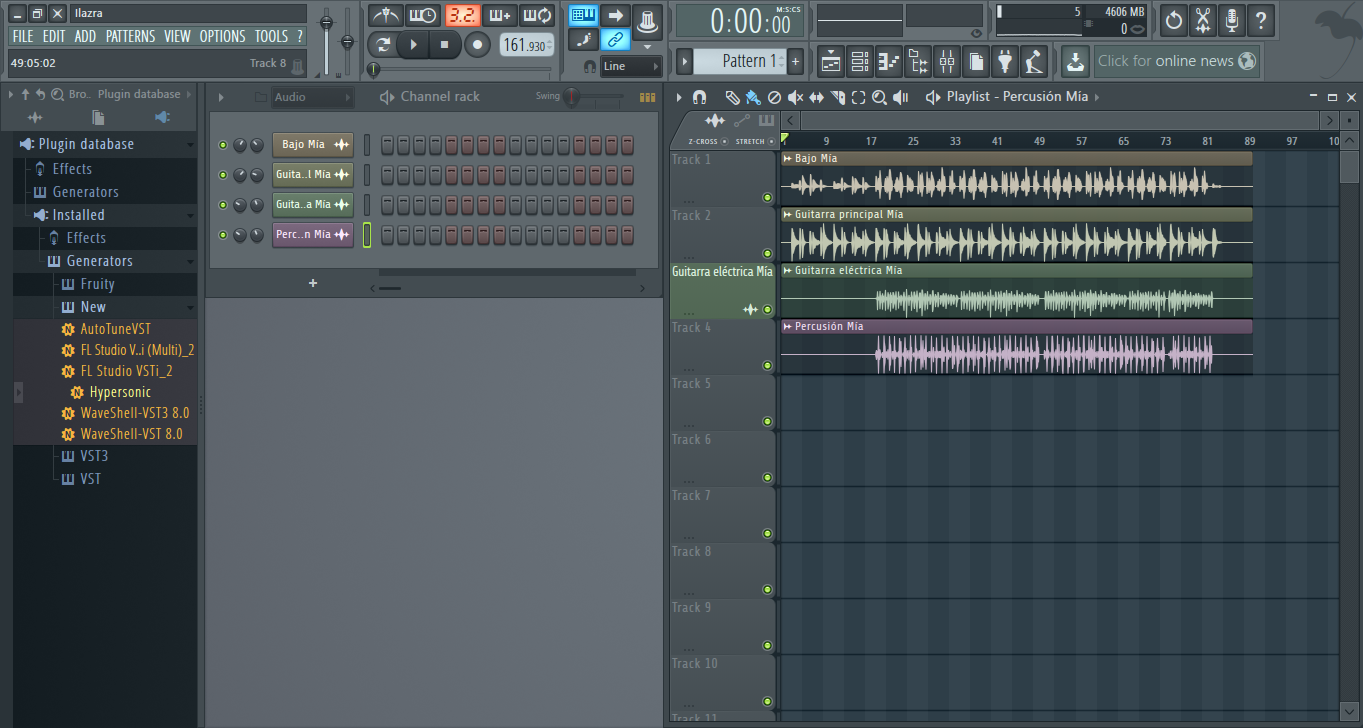The width and height of the screenshot is (1363, 728).
Task: Open the OPTIONS menu
Action: pos(222,36)
